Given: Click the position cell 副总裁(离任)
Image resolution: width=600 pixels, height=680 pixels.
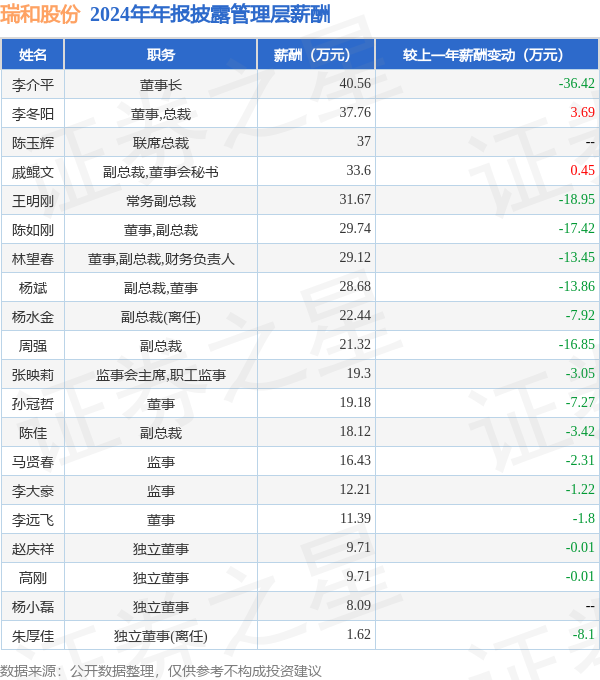Looking at the screenshot, I should click(161, 317).
